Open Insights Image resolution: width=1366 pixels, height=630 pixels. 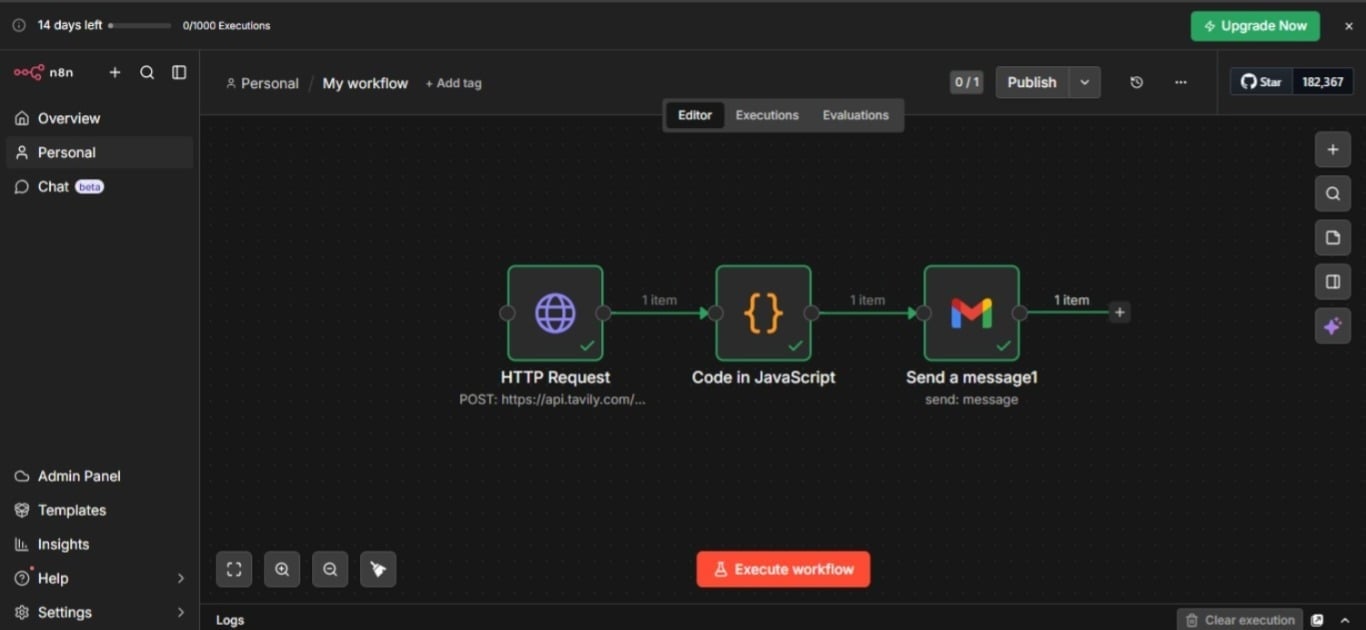[99, 544]
